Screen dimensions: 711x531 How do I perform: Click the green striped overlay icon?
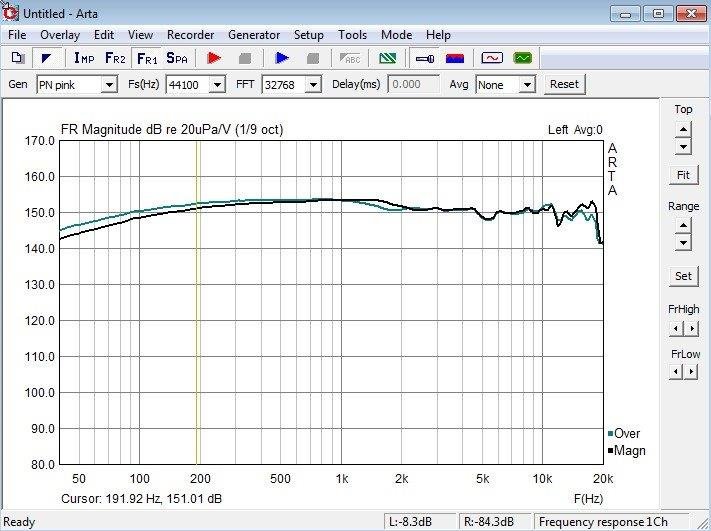(389, 58)
